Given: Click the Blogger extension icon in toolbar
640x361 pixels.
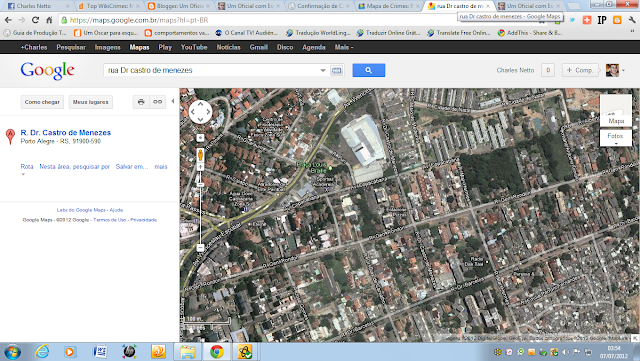Looking at the screenshot, I should 617,20.
